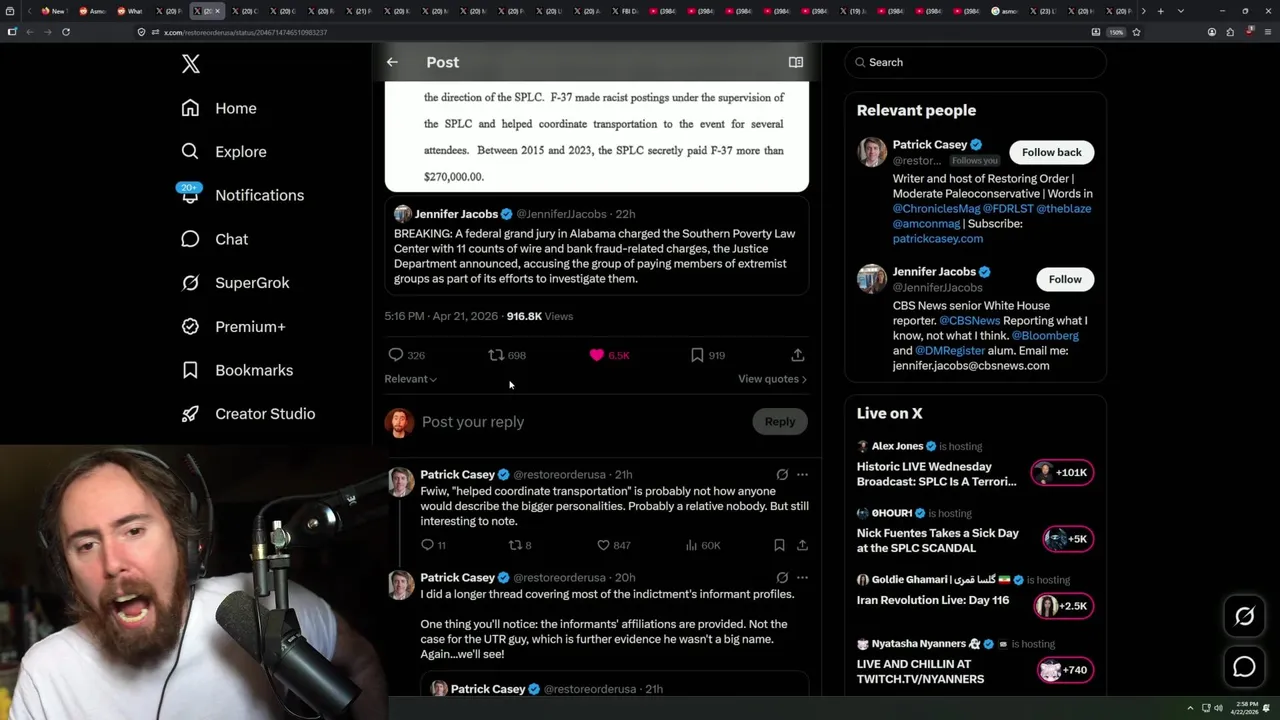Image resolution: width=1280 pixels, height=720 pixels.
Task: Open more options on Patrick Casey 20h reply
Action: point(802,578)
